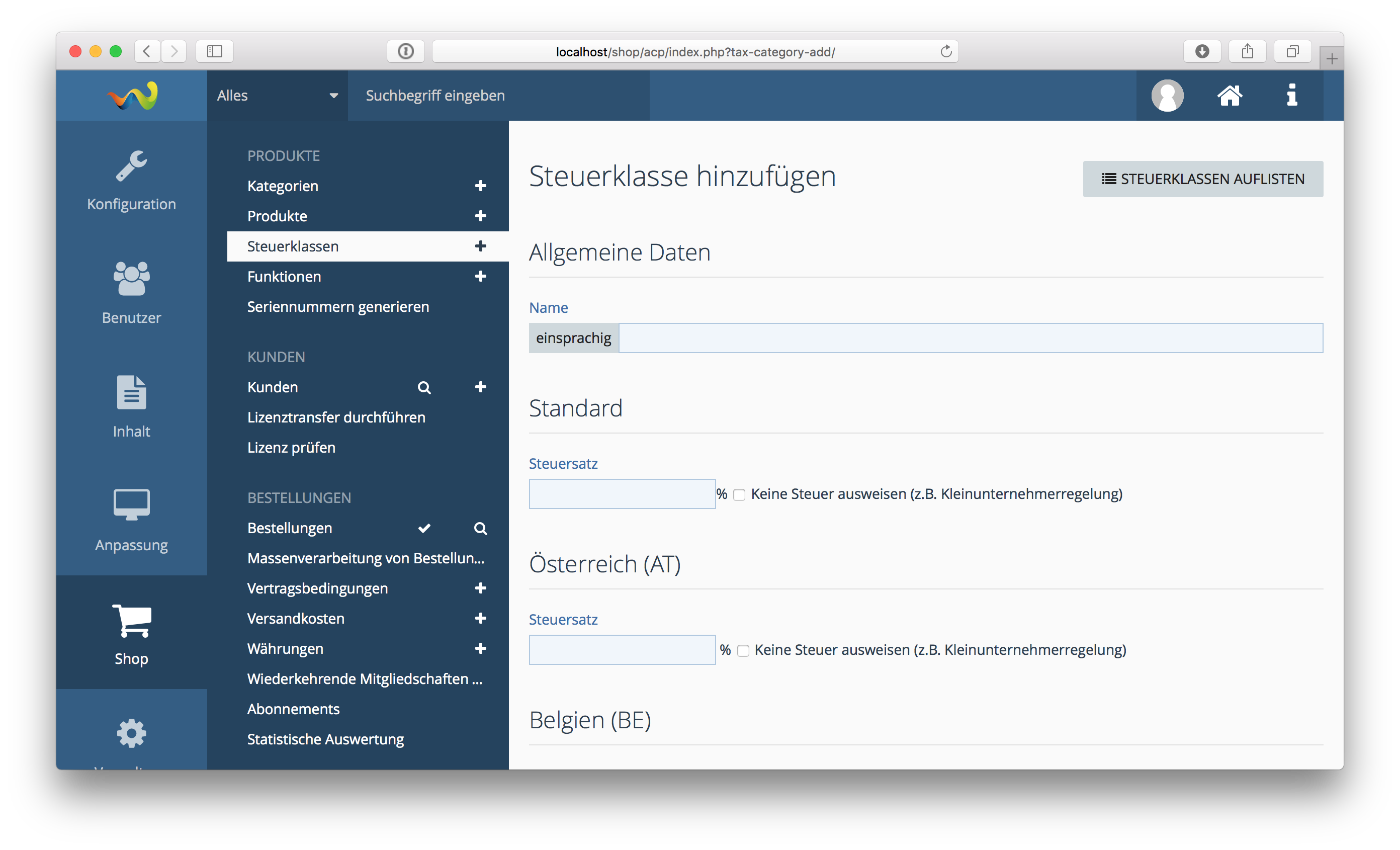The height and width of the screenshot is (850, 1400).
Task: Click the search icon next to Kunden
Action: point(424,387)
